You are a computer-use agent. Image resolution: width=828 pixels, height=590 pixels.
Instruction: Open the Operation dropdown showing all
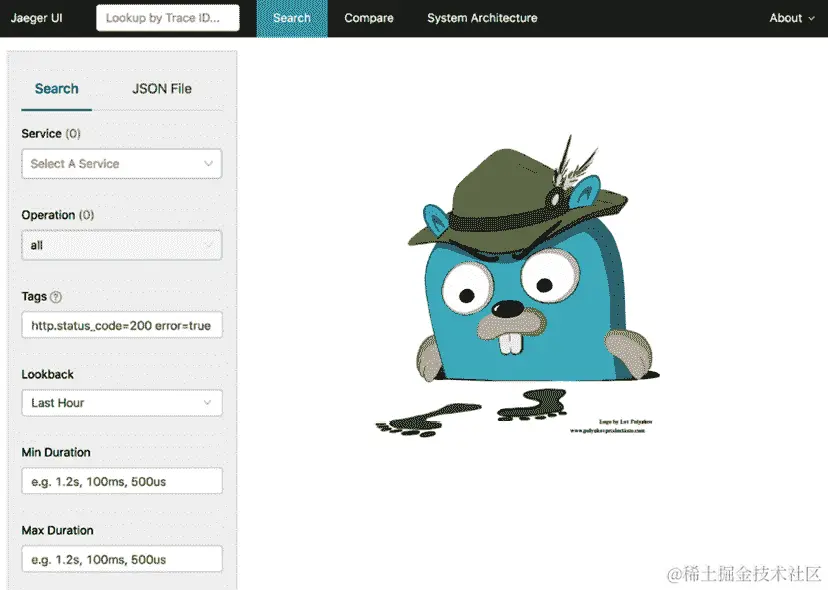(x=120, y=245)
